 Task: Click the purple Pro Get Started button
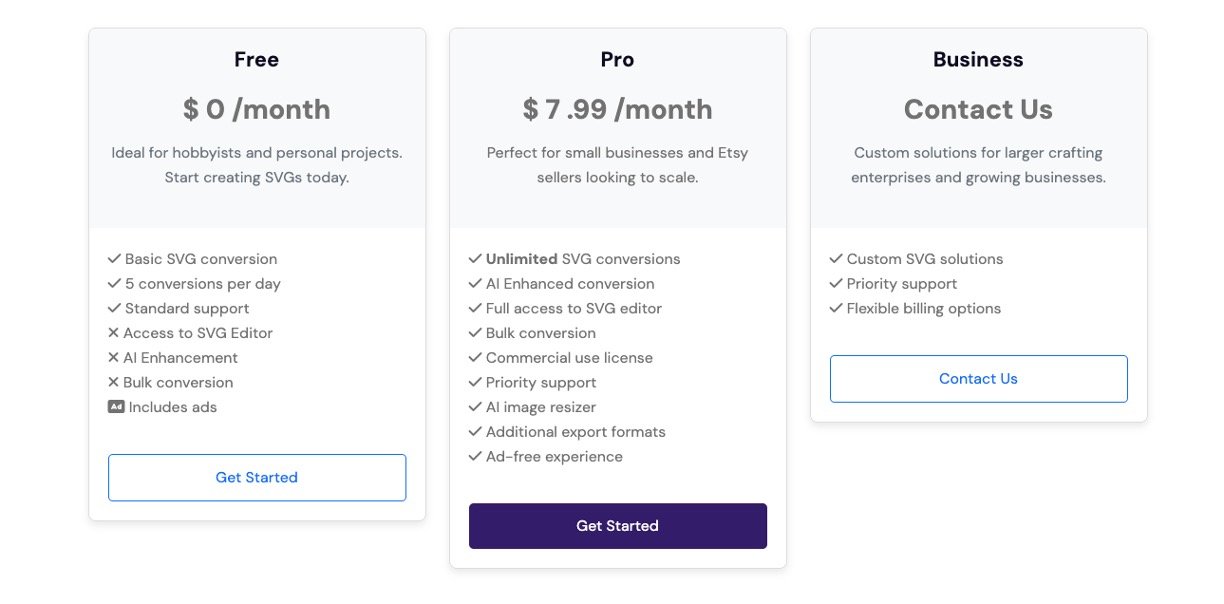[617, 526]
